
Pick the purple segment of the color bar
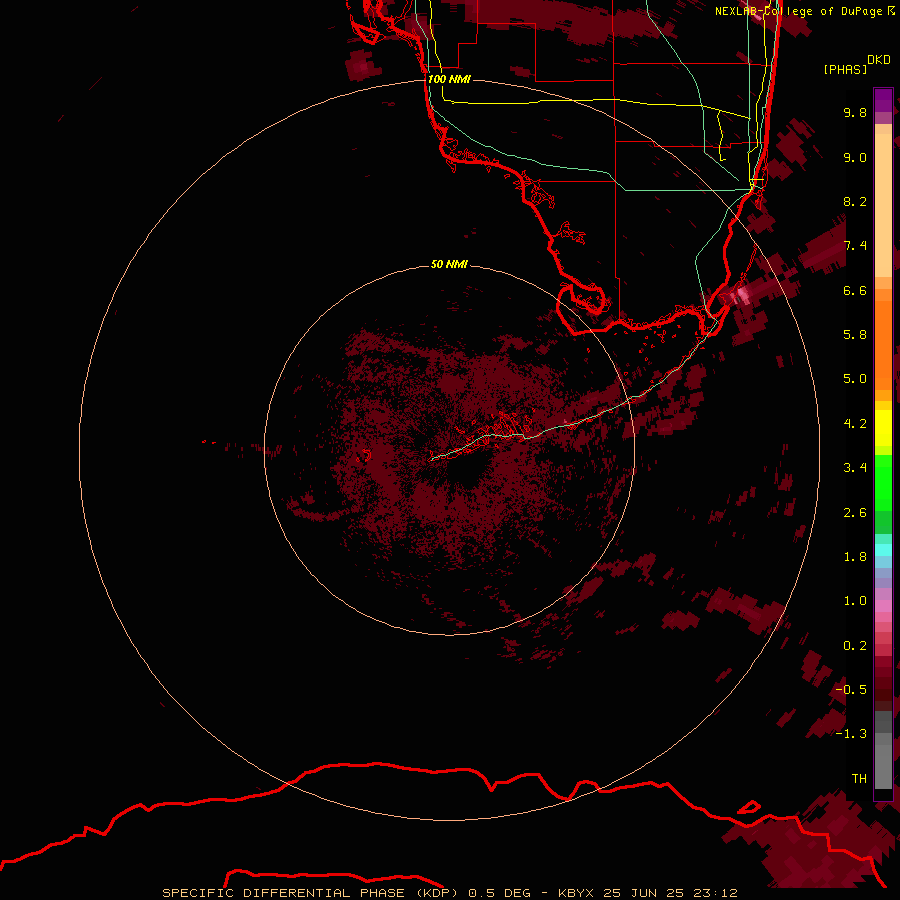coord(883,100)
